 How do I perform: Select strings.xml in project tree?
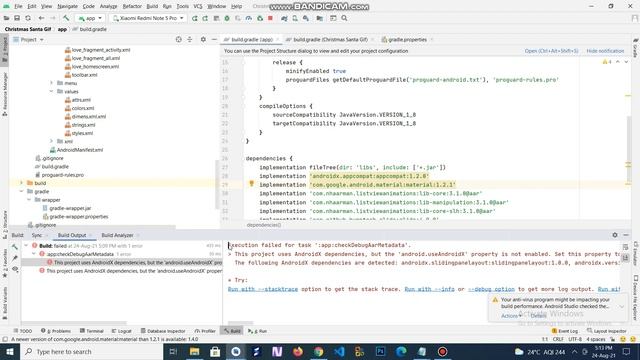click(x=83, y=125)
